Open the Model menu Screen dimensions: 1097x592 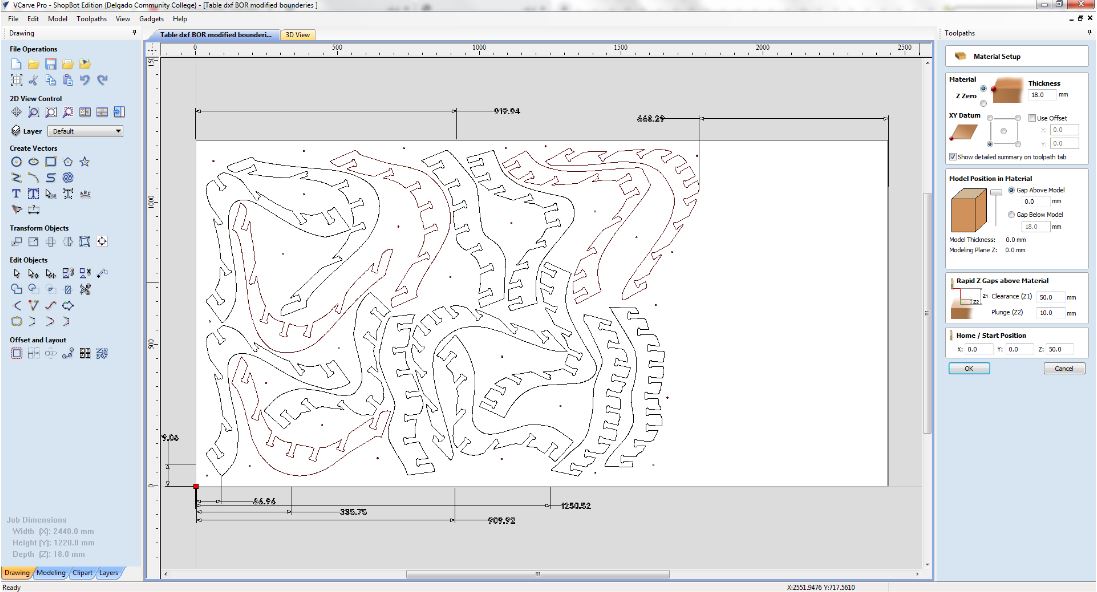57,19
